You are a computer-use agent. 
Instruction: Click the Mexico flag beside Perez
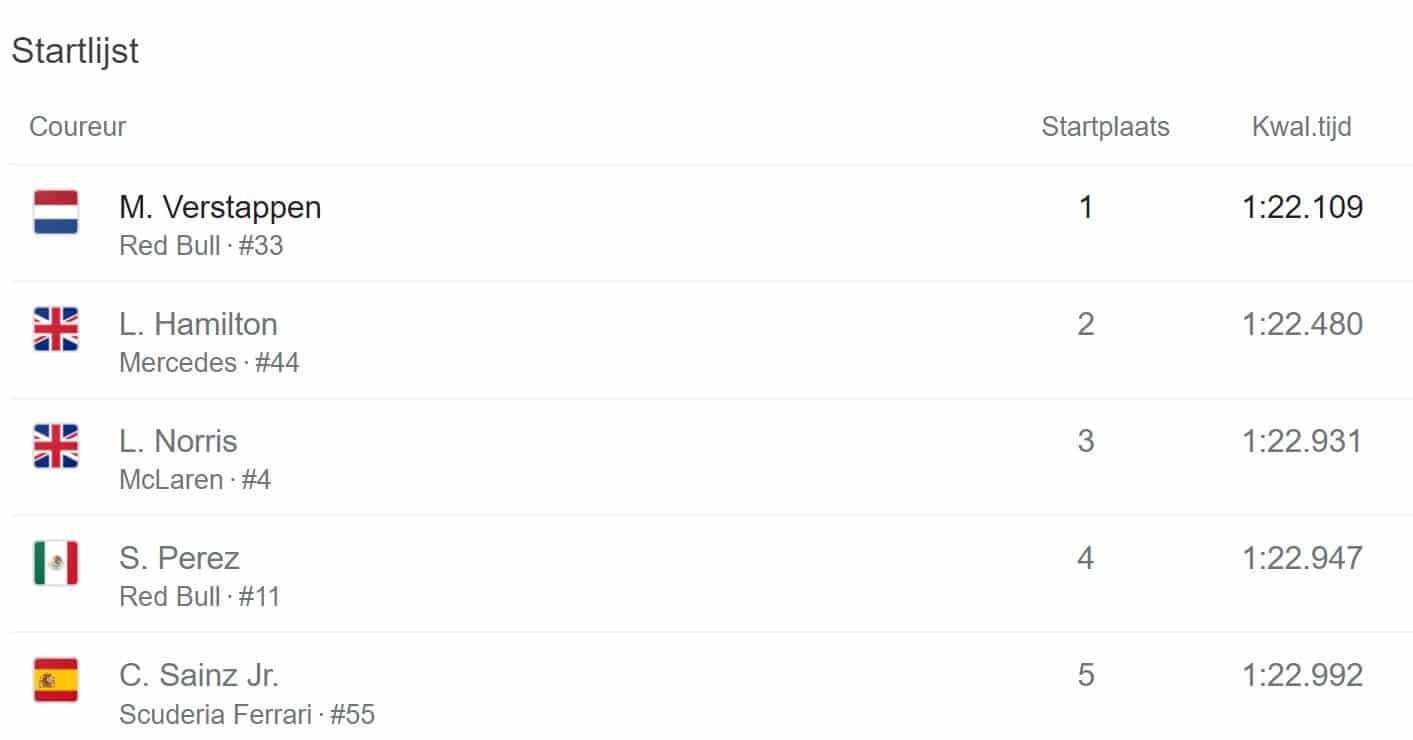56,563
